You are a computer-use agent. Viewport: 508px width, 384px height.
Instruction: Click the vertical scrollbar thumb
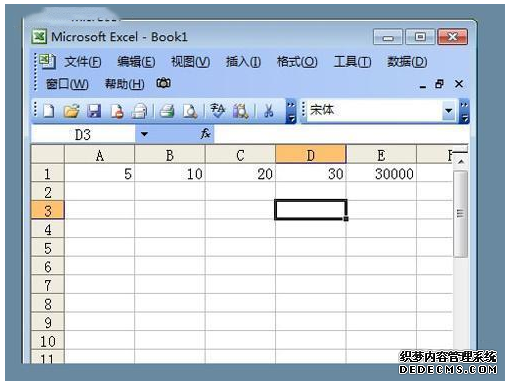pyautogui.click(x=460, y=214)
